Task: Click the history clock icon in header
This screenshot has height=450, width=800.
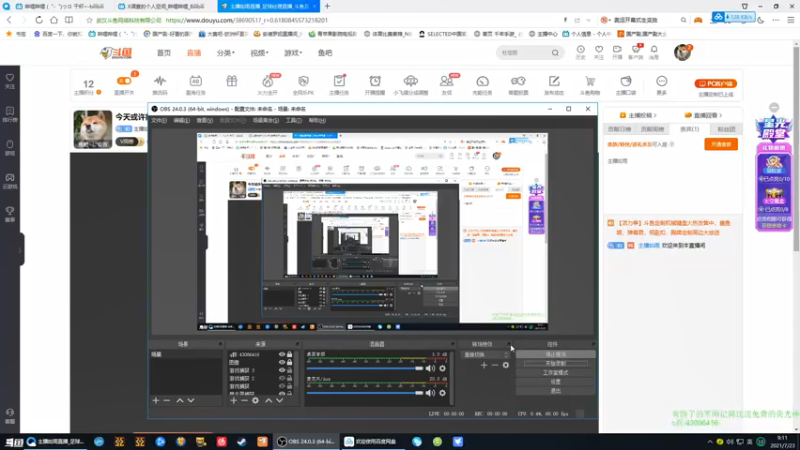Action: coord(581,49)
